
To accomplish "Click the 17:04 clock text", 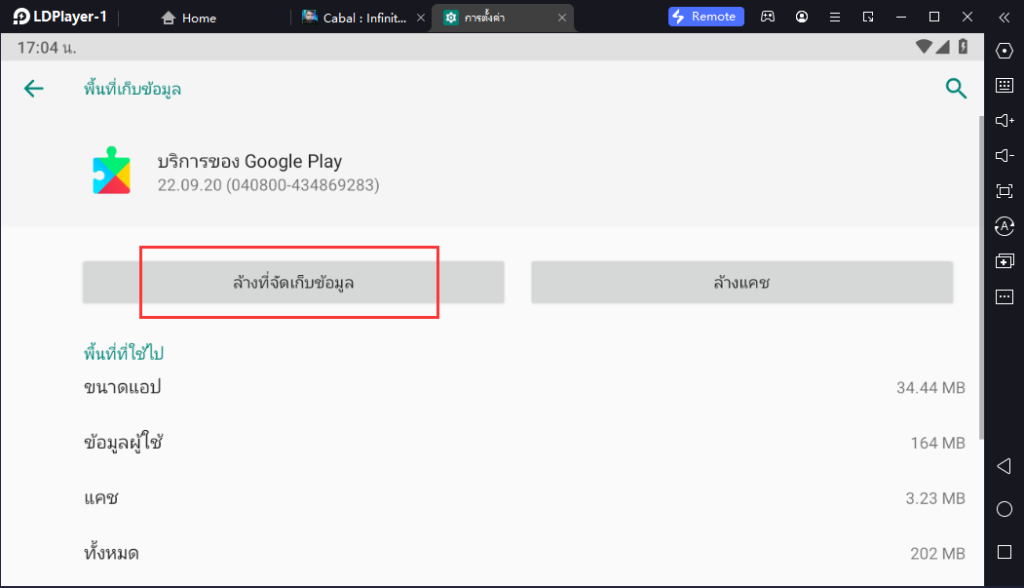I will tap(46, 48).
